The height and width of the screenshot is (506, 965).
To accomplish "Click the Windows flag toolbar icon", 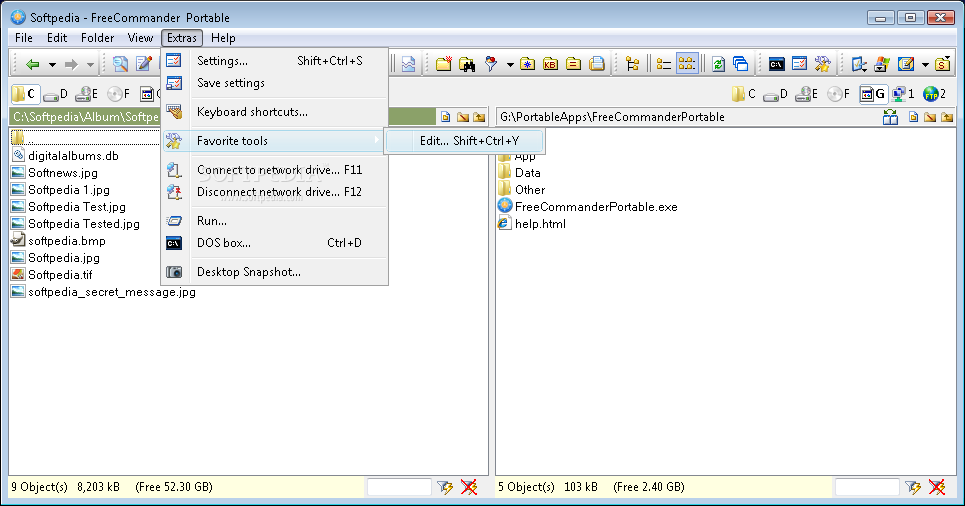I will [882, 63].
